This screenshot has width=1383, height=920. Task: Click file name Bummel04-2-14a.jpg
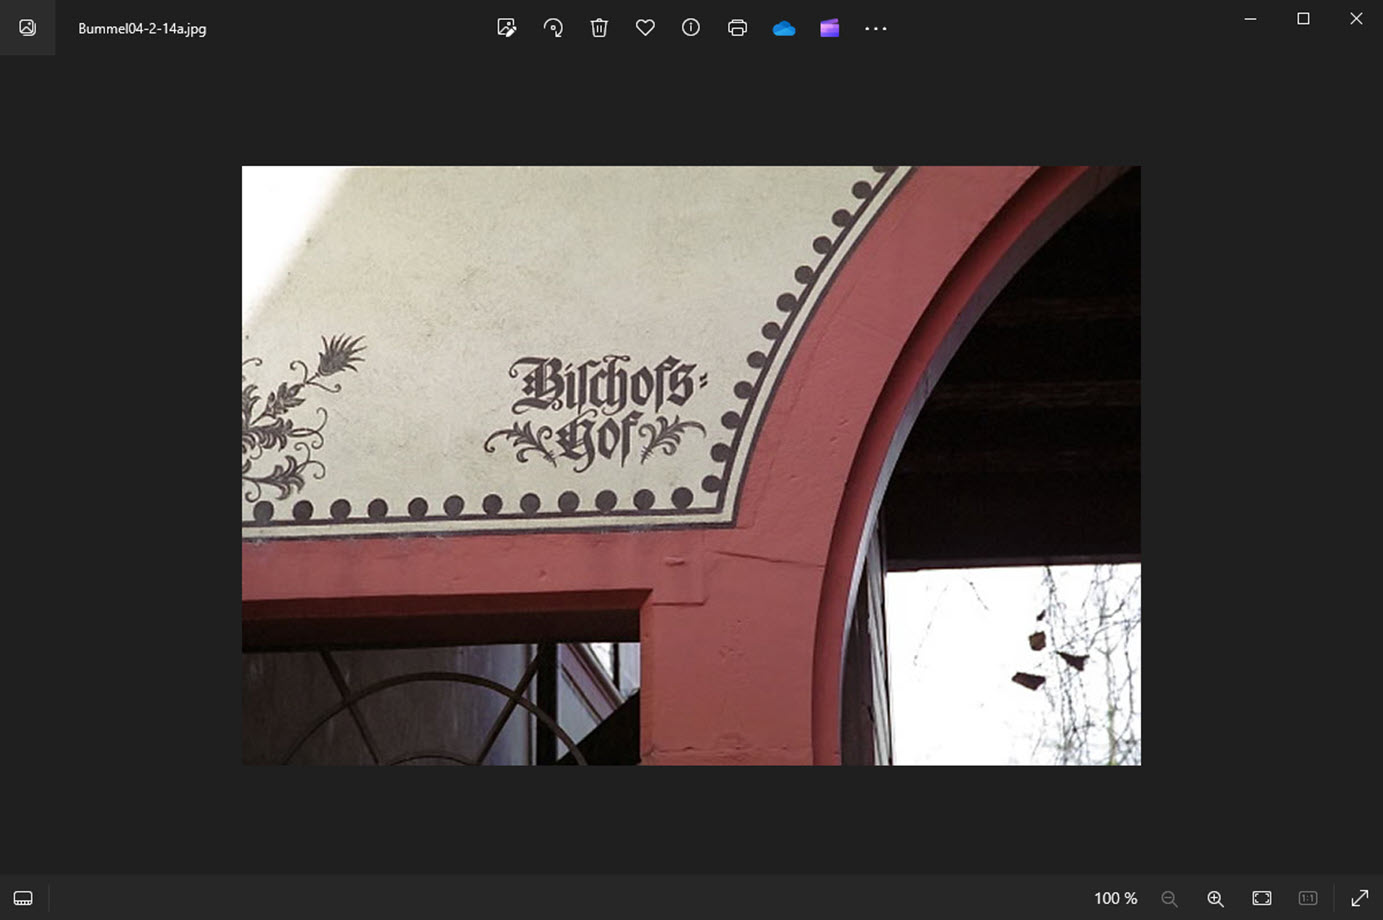pyautogui.click(x=142, y=28)
